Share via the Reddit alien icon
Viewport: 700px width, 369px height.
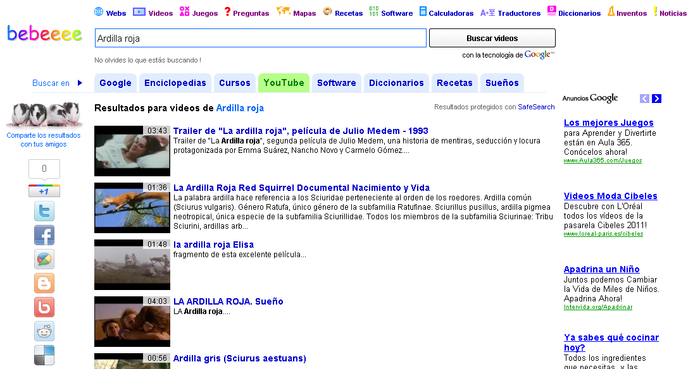click(x=44, y=332)
